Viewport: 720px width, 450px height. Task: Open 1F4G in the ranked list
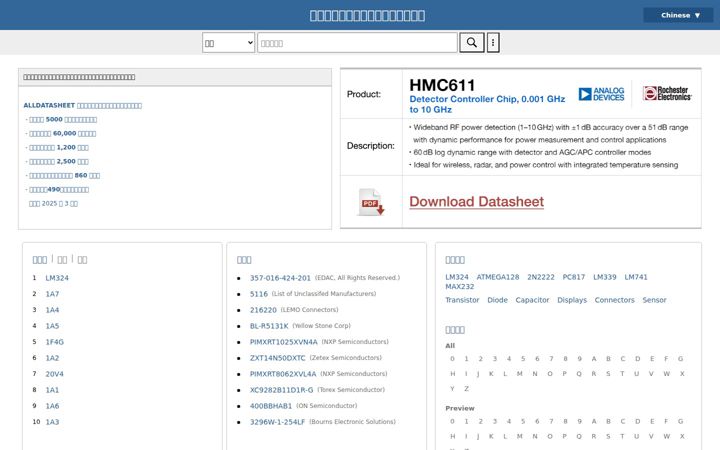click(55, 342)
